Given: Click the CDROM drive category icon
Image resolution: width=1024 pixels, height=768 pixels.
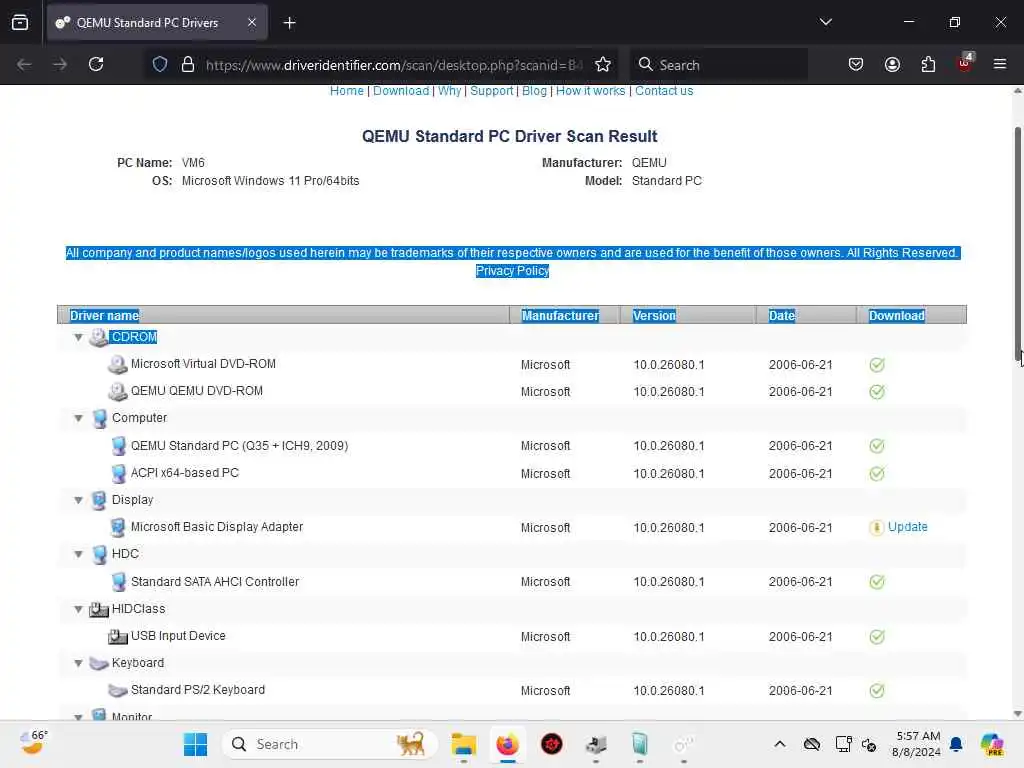Looking at the screenshot, I should pos(99,337).
